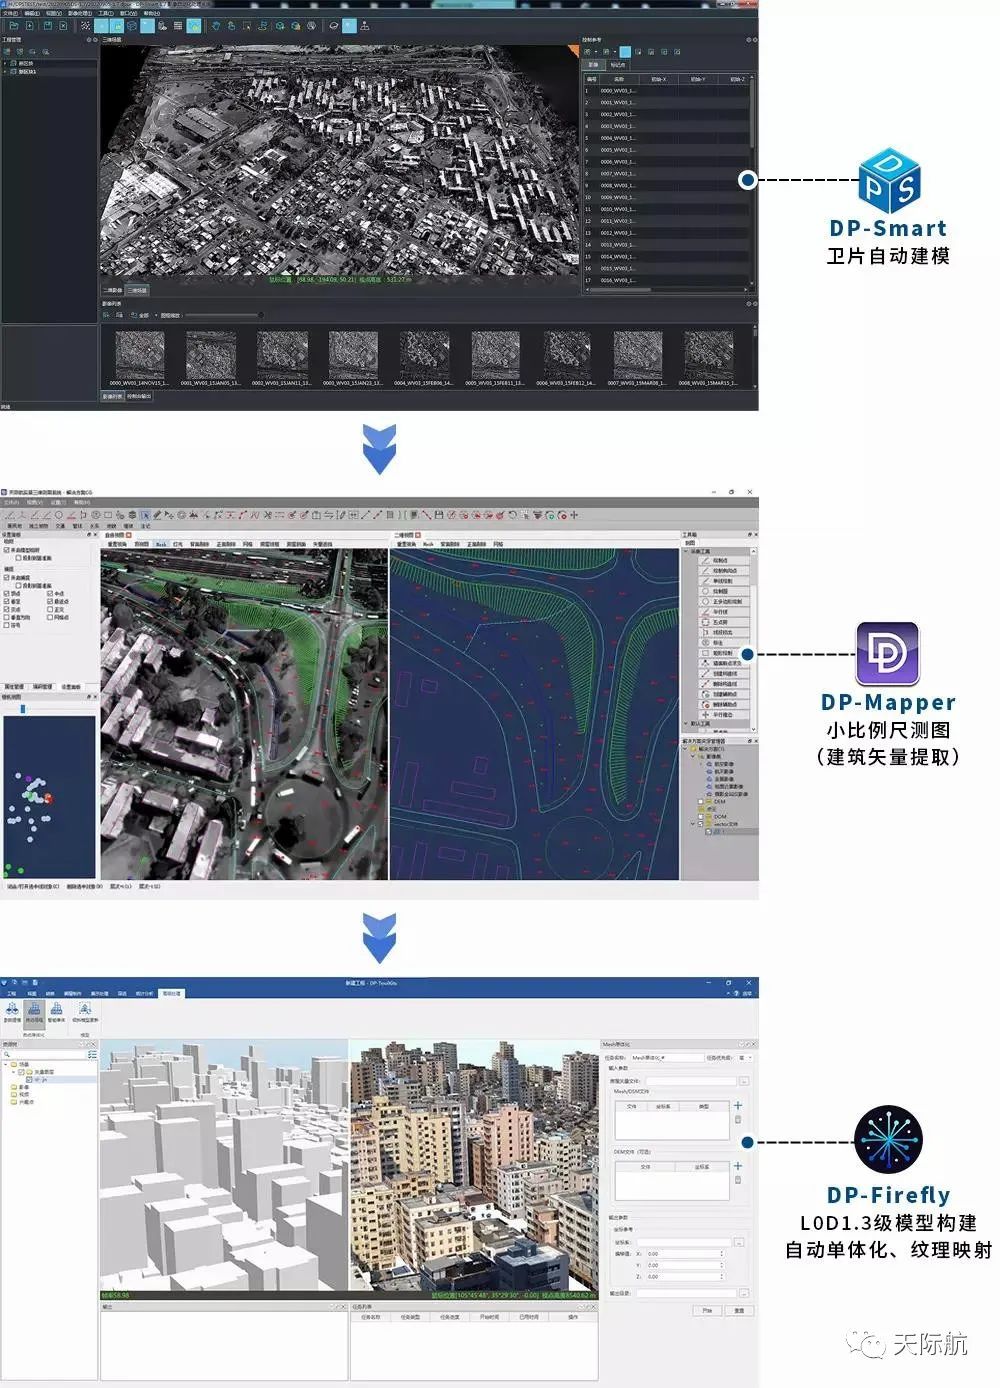Click the trash icon below DEM file plus
Image resolution: width=1000 pixels, height=1388 pixels.
point(738,1180)
